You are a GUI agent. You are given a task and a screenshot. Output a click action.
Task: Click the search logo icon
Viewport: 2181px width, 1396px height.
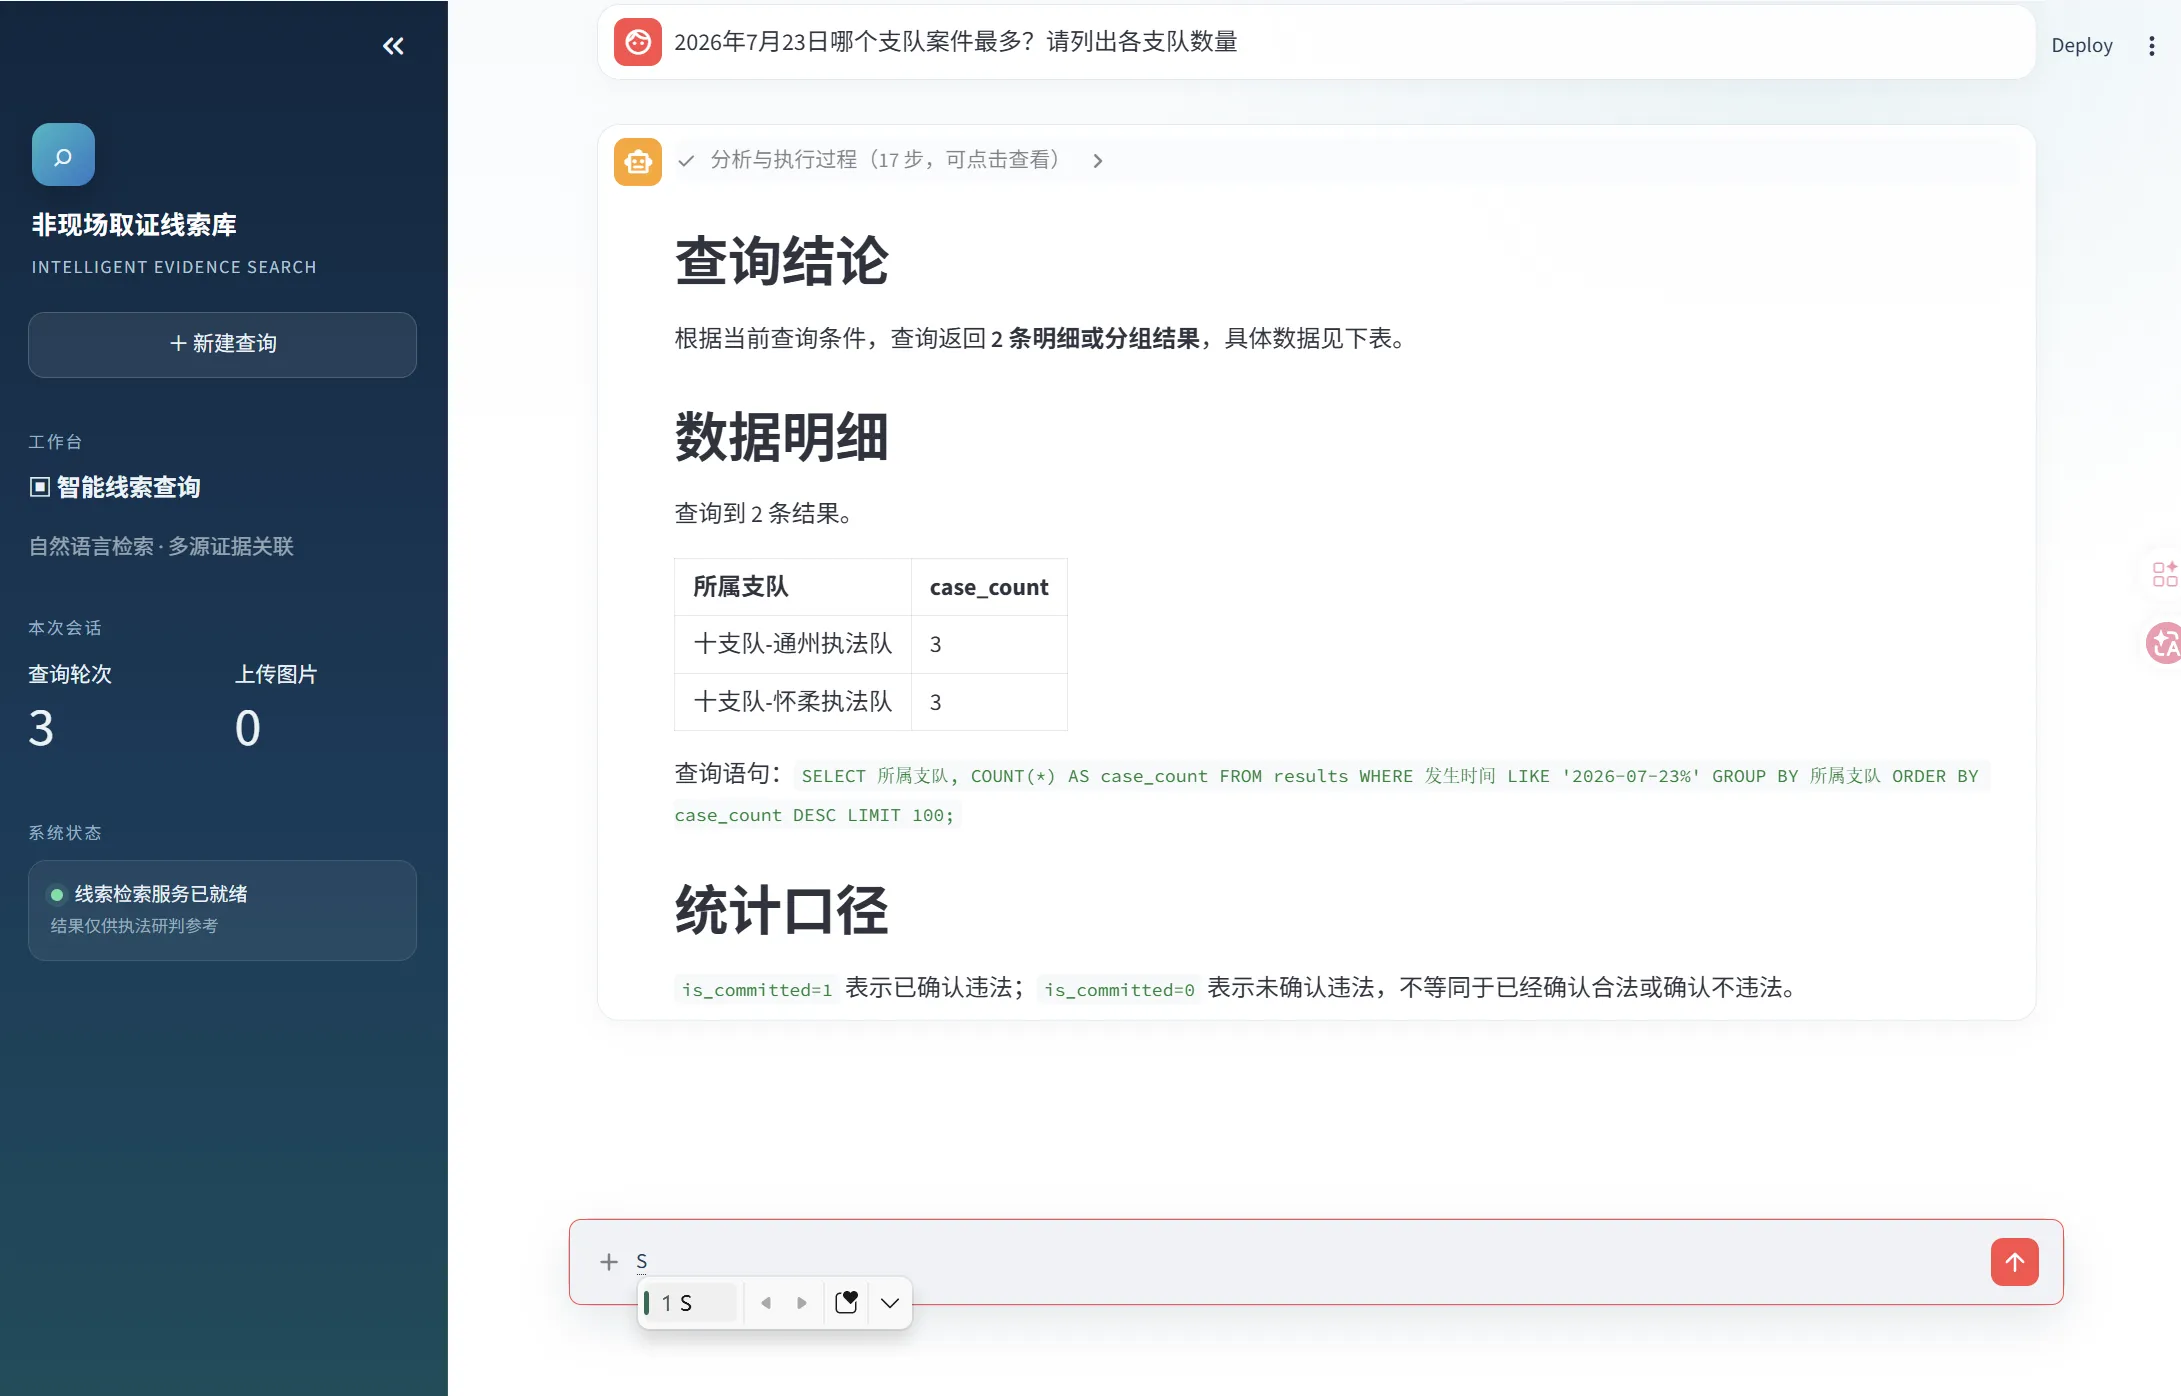[x=63, y=155]
